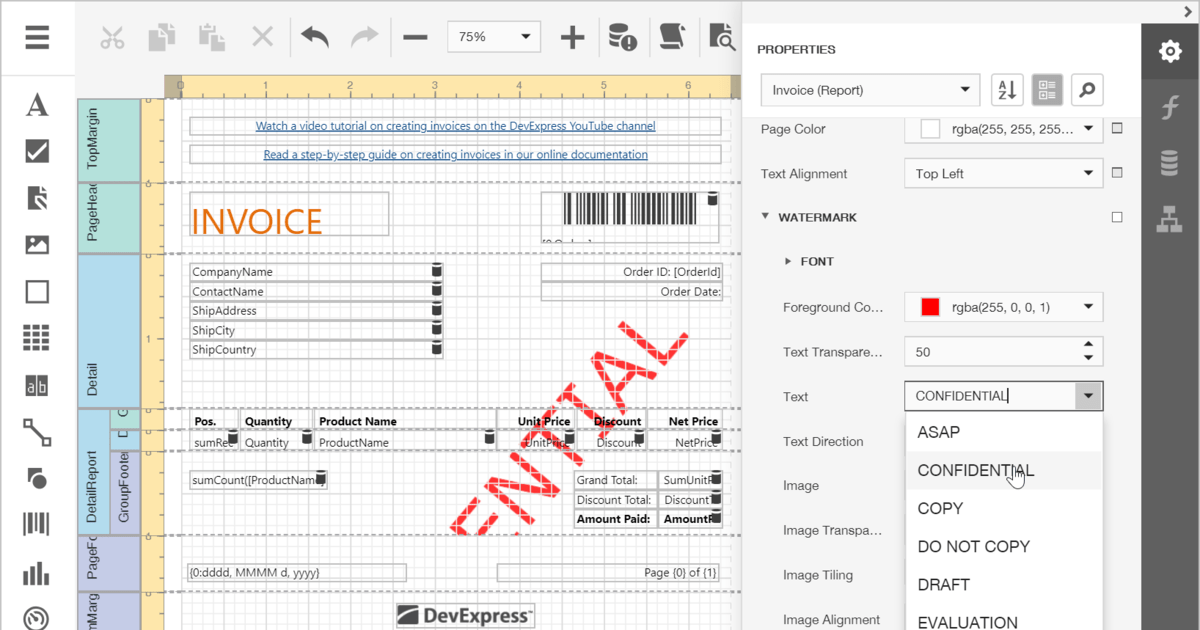
Task: Enable the Watermark section checkbox
Action: coord(1118,217)
